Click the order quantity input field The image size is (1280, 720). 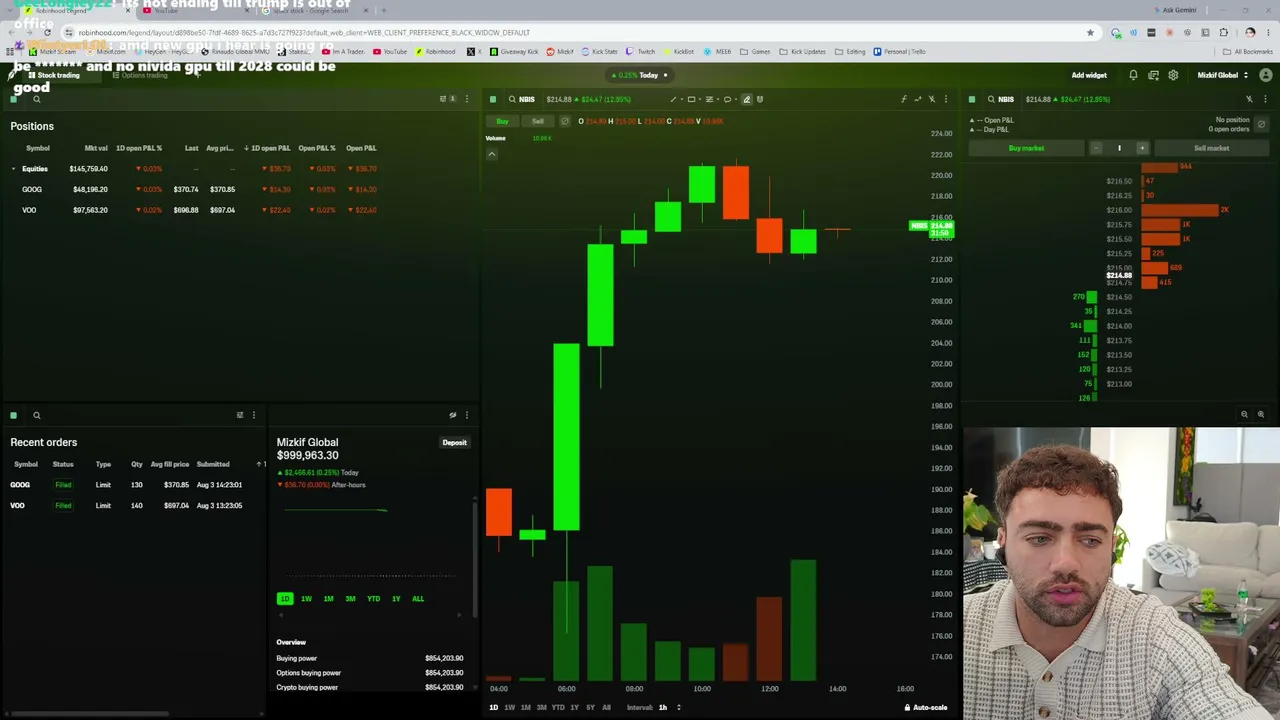click(1119, 148)
